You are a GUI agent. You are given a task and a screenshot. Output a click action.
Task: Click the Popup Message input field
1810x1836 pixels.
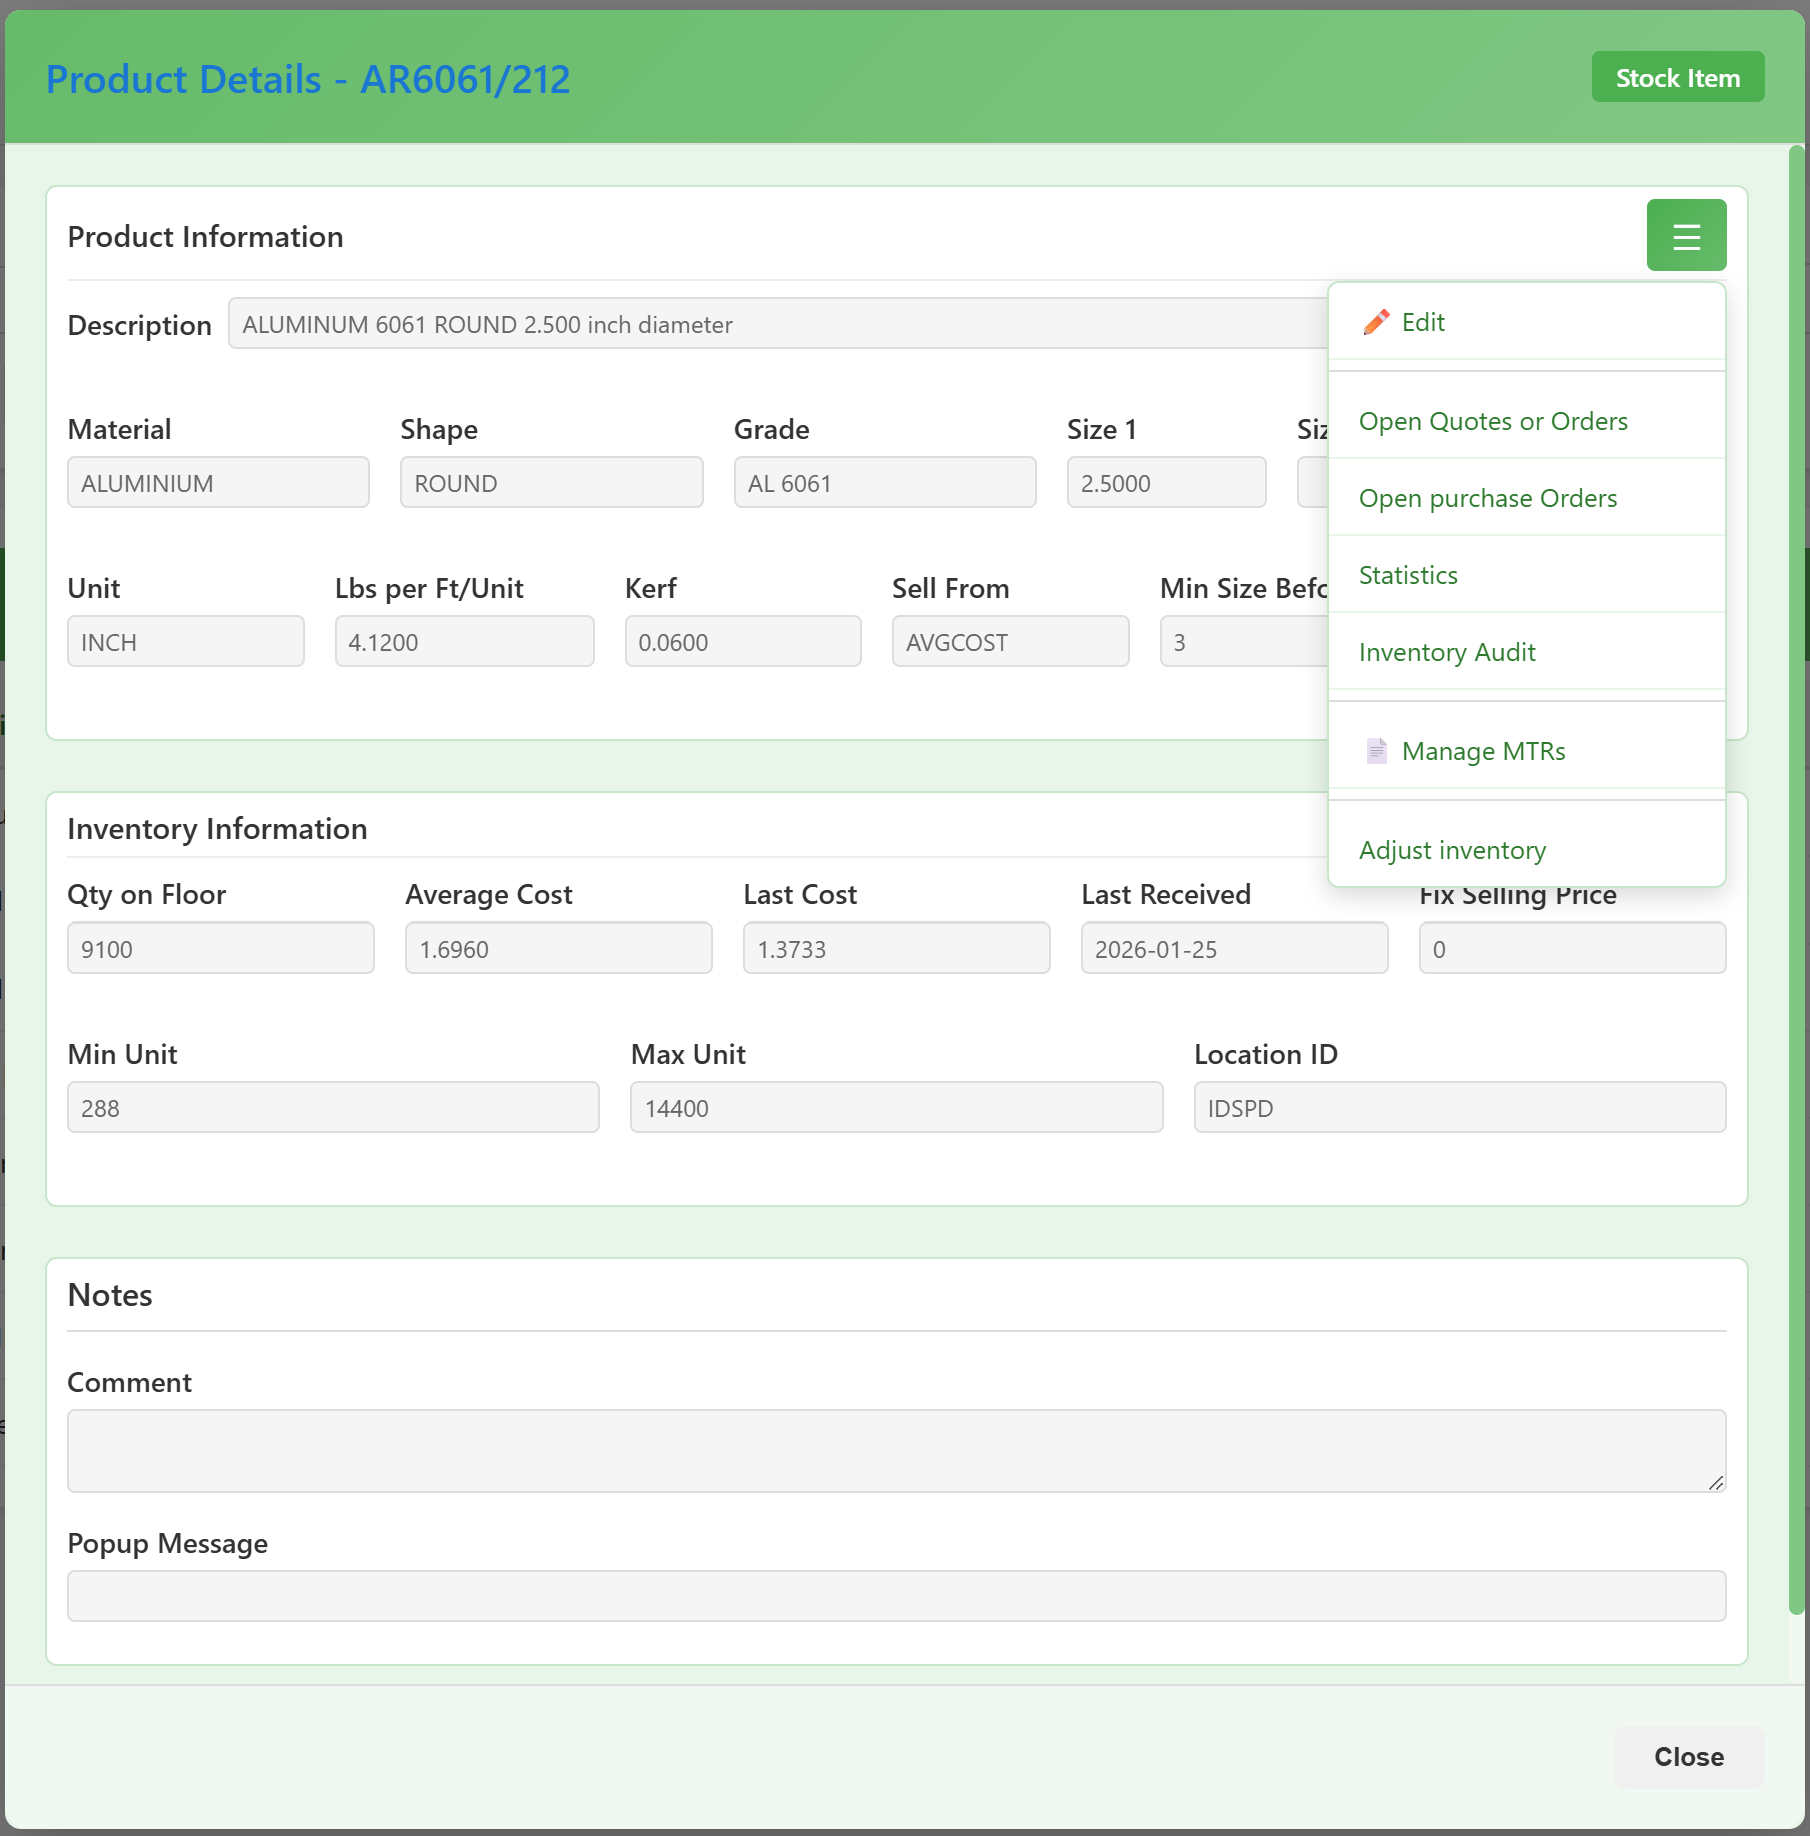click(896, 1595)
